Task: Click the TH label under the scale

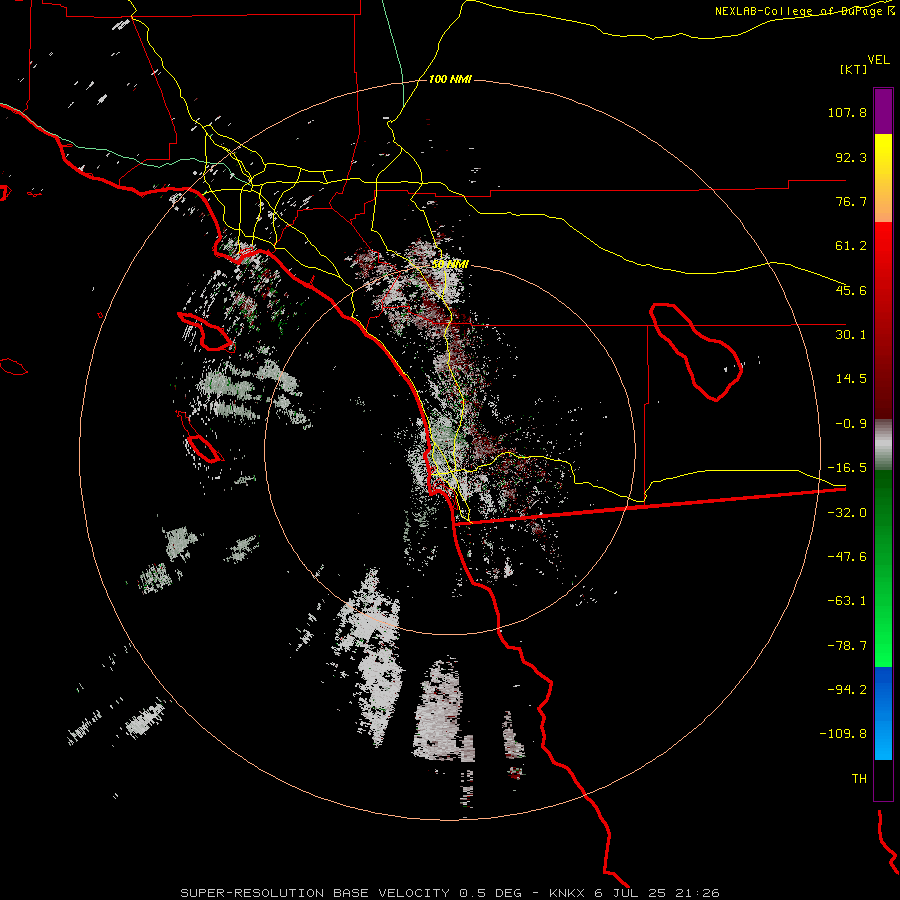Action: [x=859, y=779]
